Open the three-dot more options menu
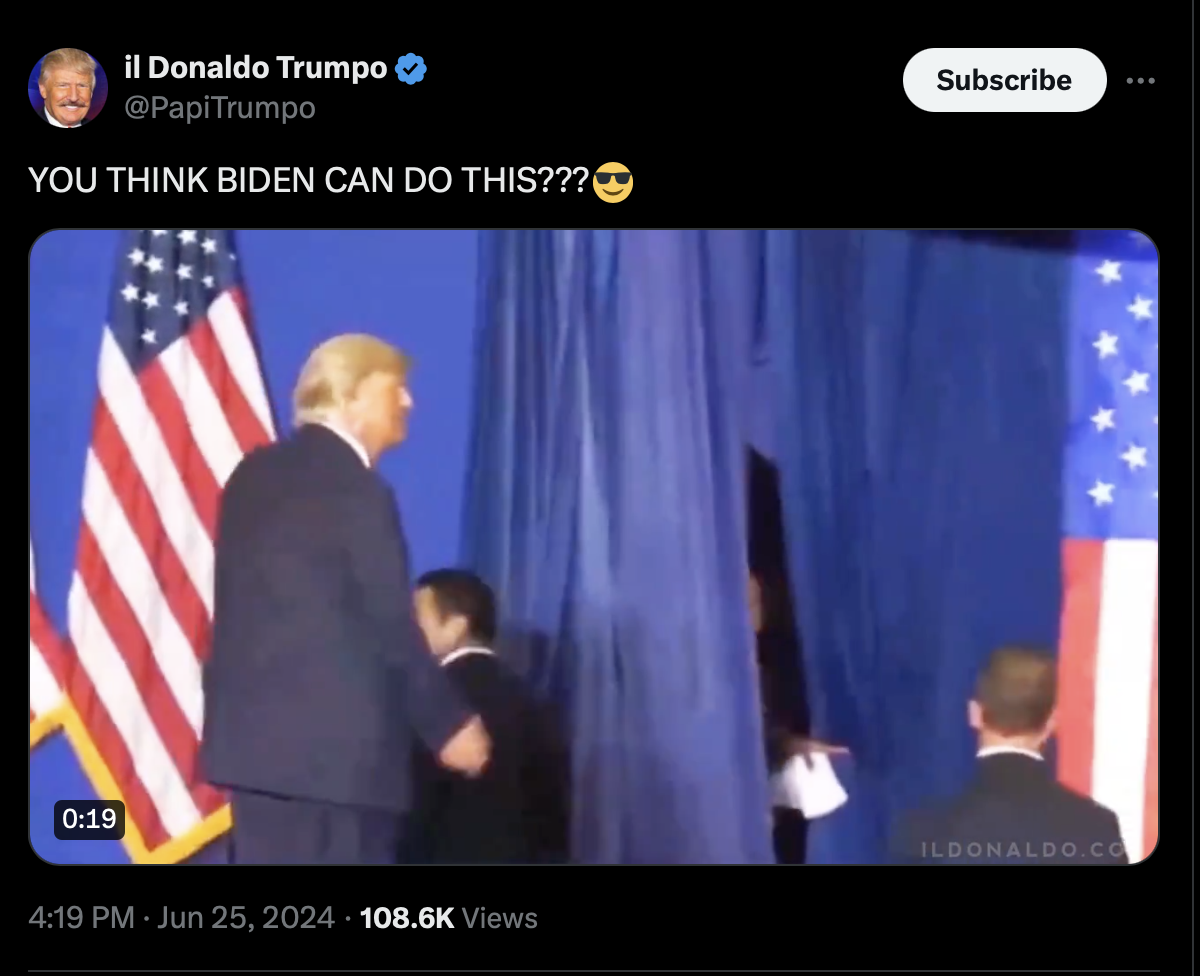This screenshot has height=976, width=1200. click(x=1140, y=80)
